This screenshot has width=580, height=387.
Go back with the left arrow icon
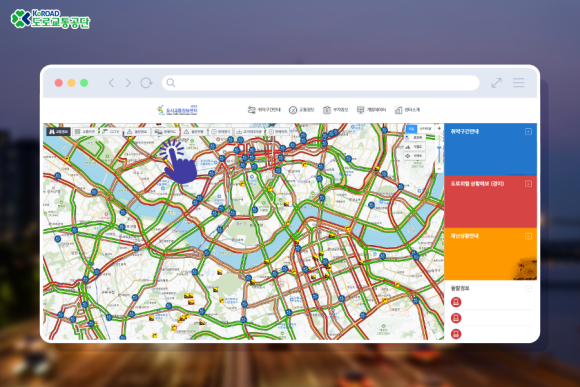coord(111,83)
